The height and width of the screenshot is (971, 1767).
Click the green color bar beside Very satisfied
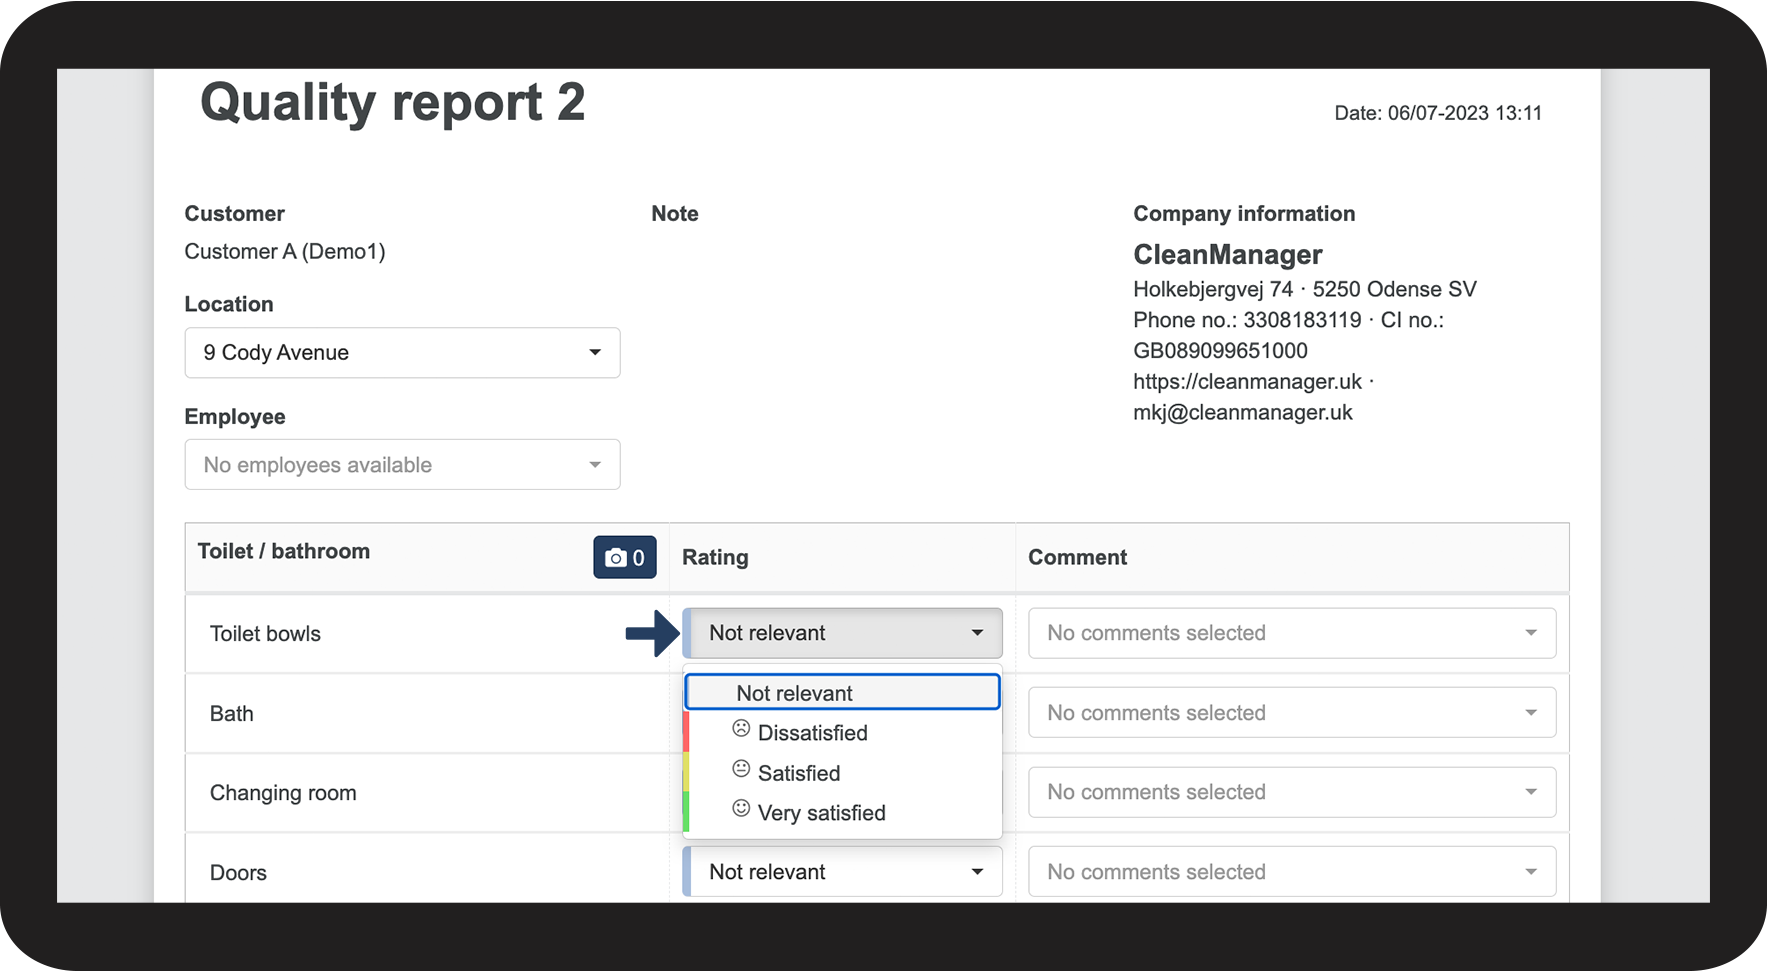click(x=686, y=812)
